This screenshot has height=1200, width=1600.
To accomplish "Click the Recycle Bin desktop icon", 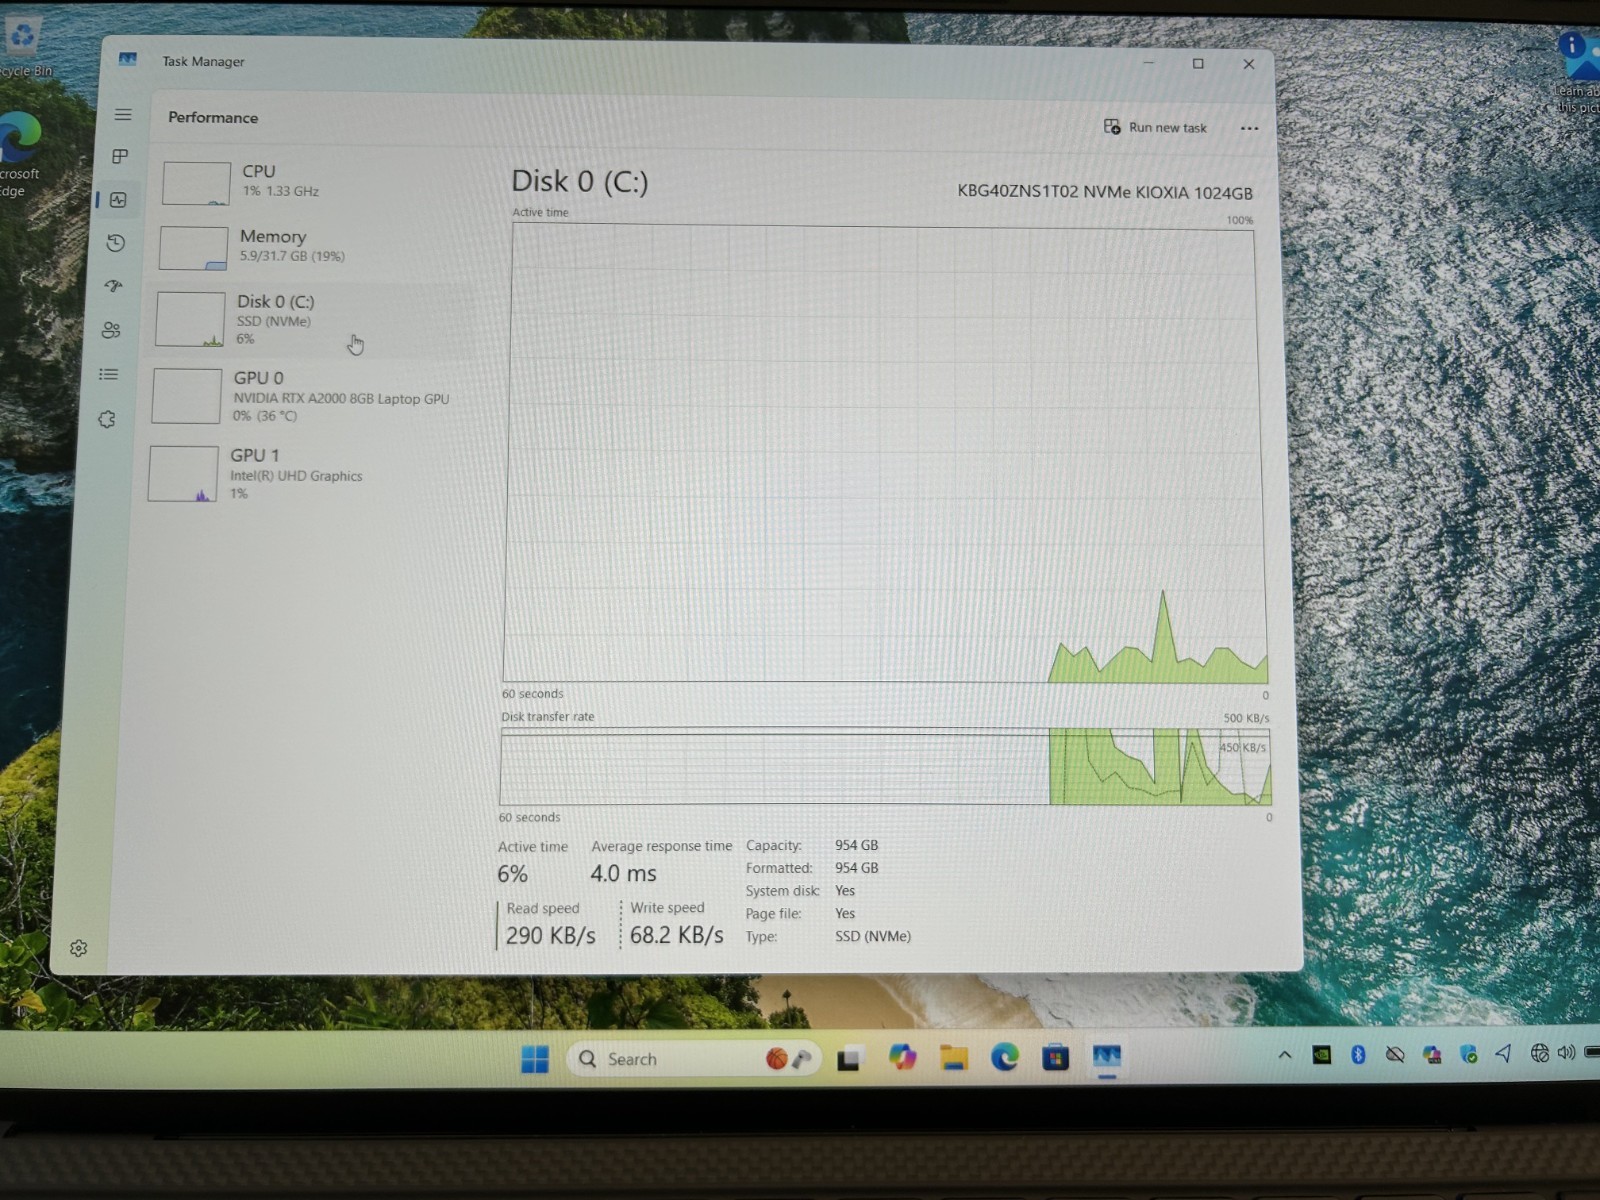I will [22, 45].
